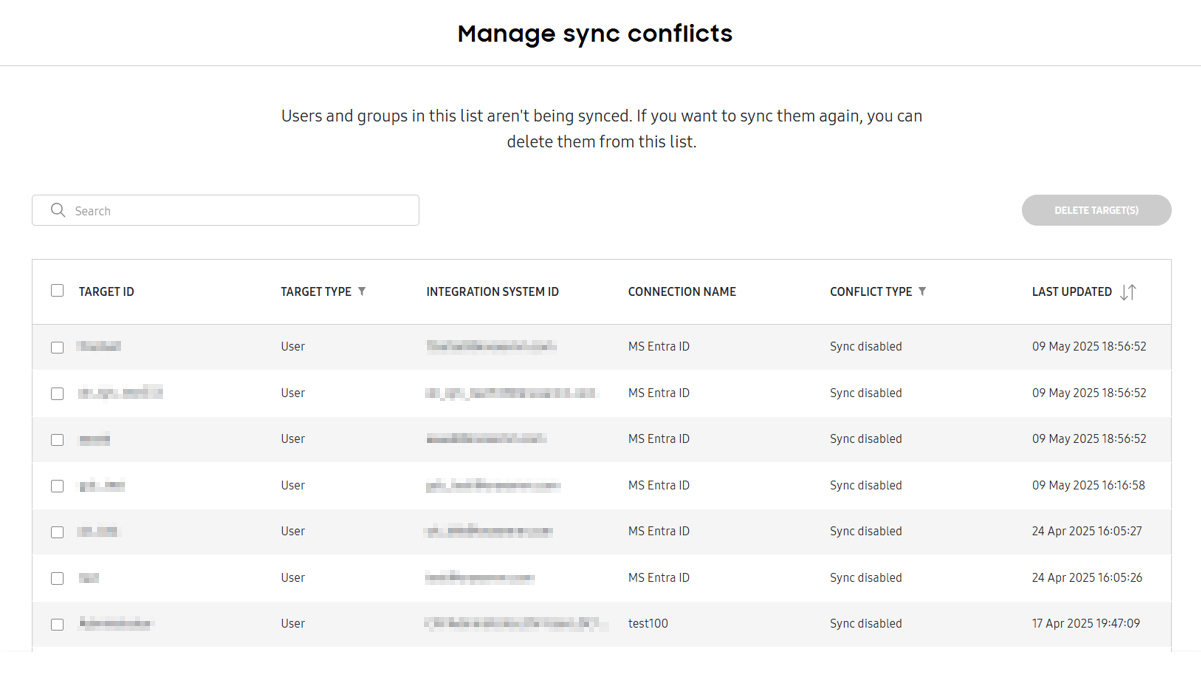Click the CONNECTION NAME column header
Viewport: 1201px width, 673px height.
[x=681, y=291]
